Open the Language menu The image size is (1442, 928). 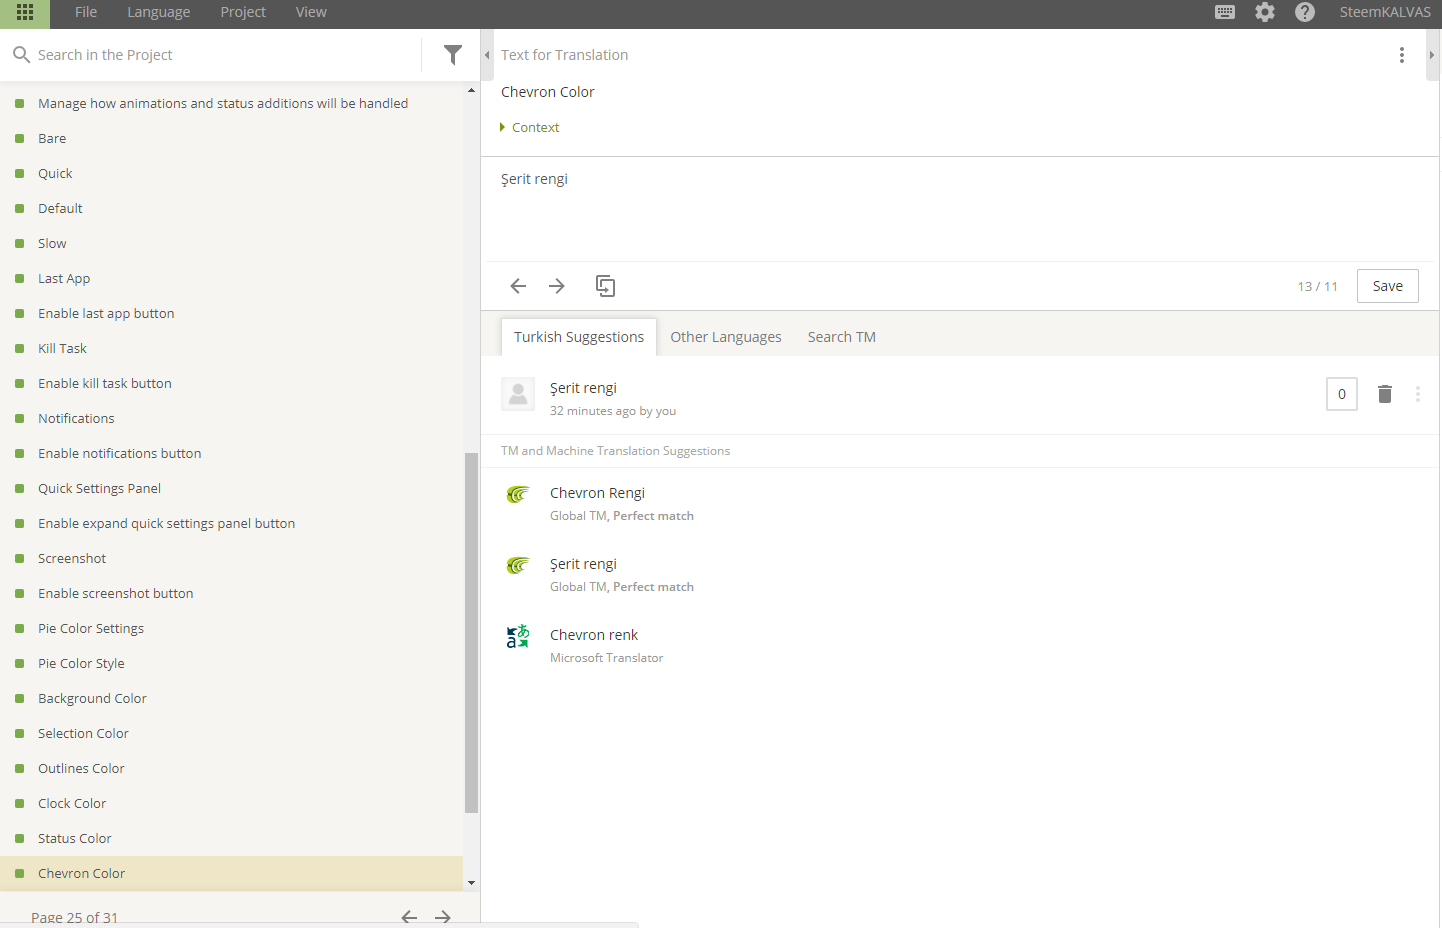click(x=158, y=12)
